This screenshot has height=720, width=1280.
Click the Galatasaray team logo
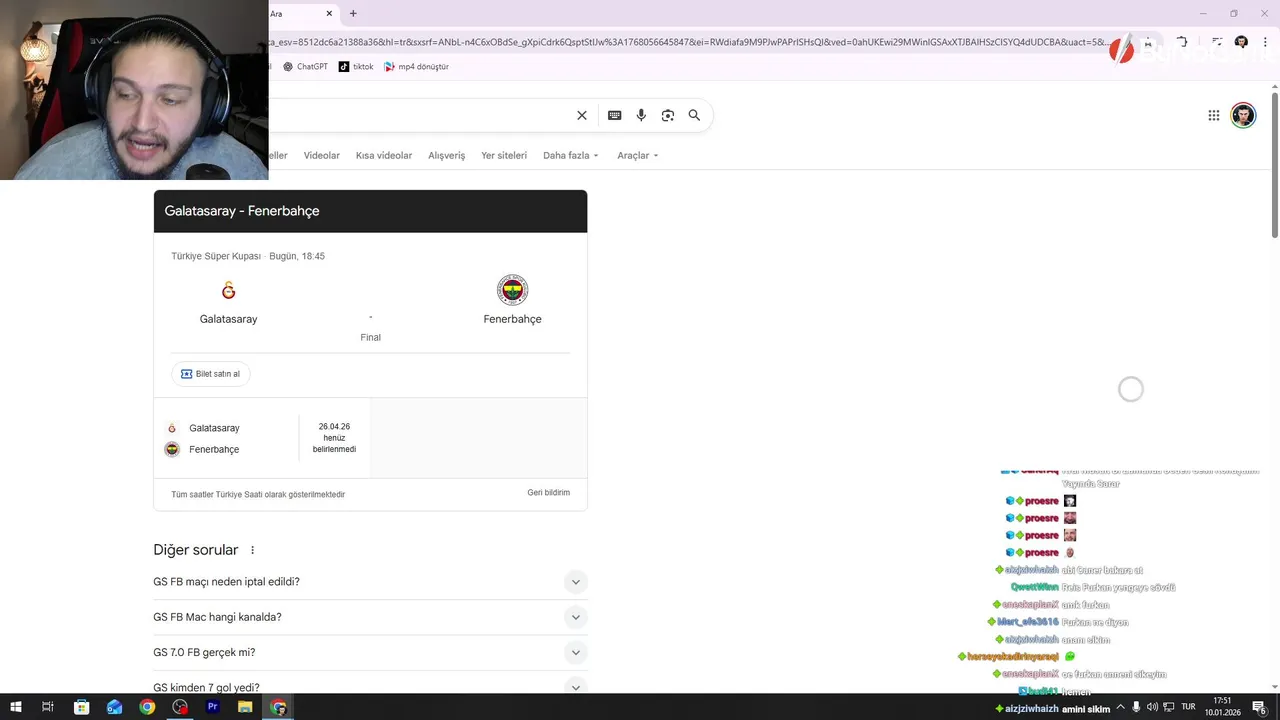(x=228, y=290)
